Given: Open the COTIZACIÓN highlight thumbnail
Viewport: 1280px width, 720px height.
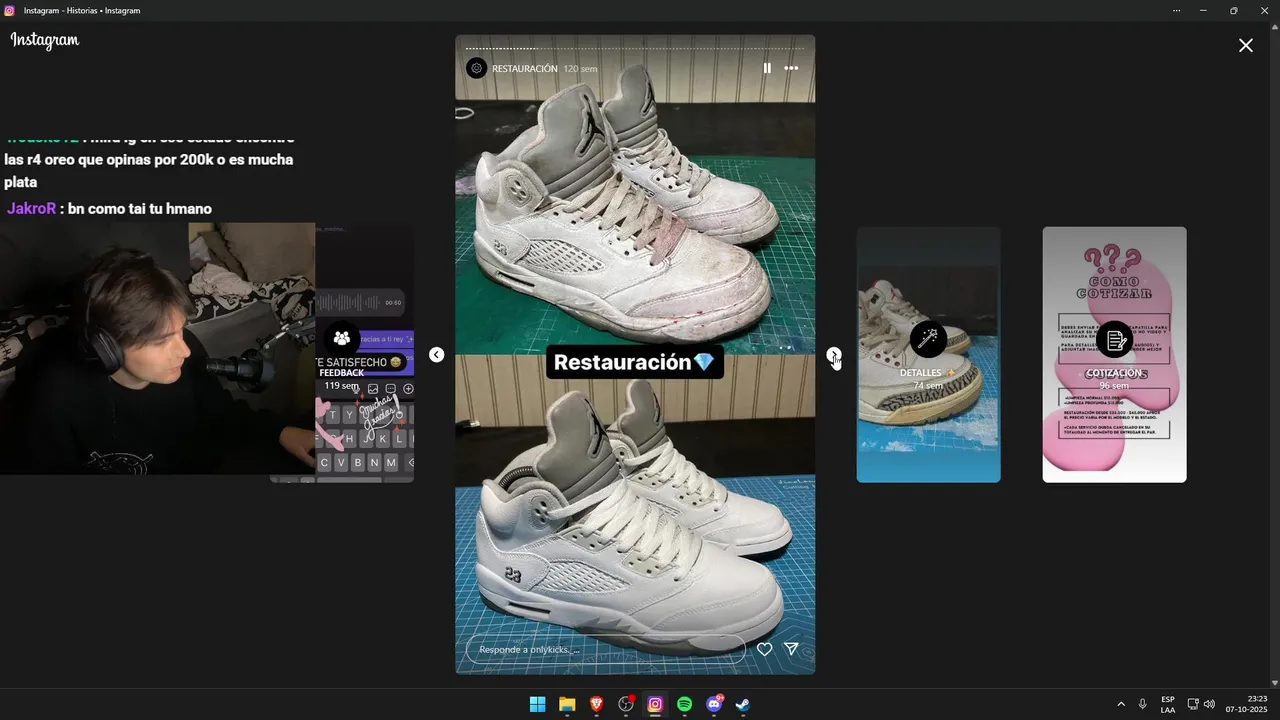Looking at the screenshot, I should tap(1114, 355).
